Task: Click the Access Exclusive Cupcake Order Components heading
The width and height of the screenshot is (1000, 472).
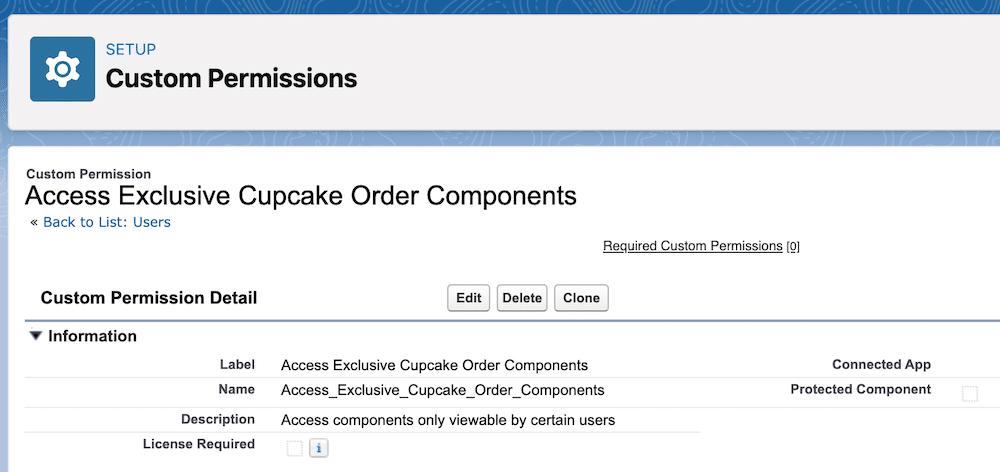Action: 301,196
